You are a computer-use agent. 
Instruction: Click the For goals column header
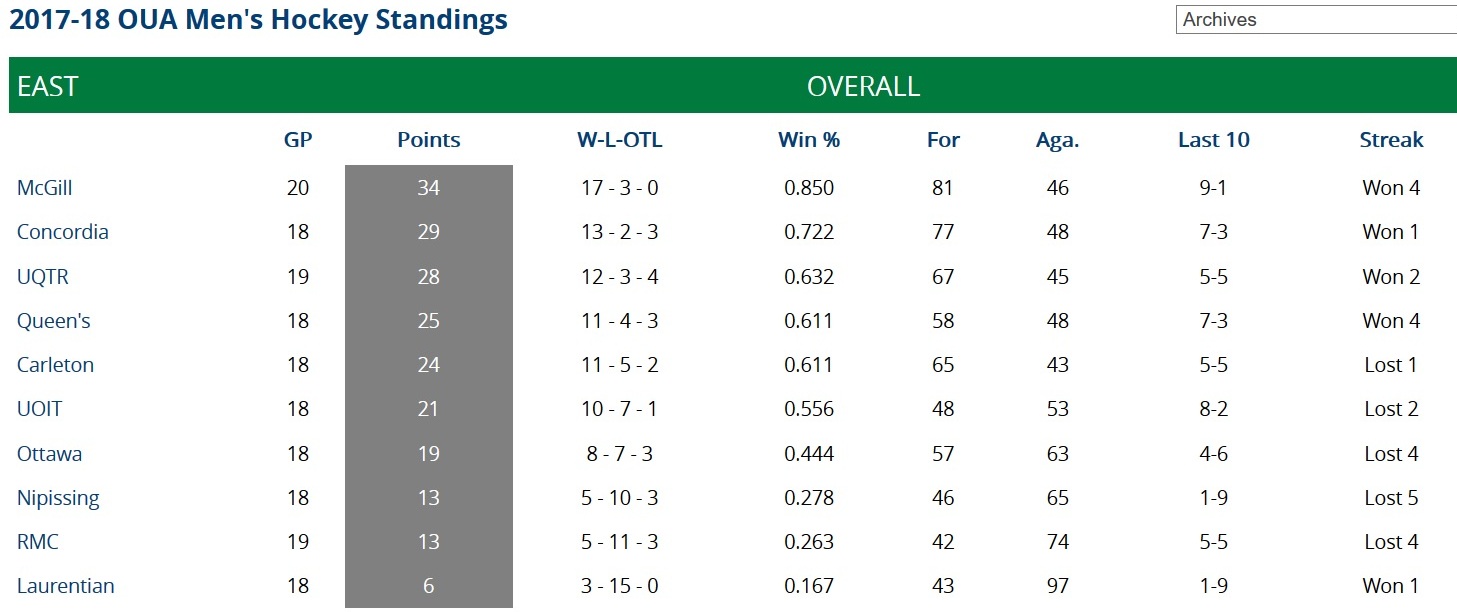coord(943,140)
